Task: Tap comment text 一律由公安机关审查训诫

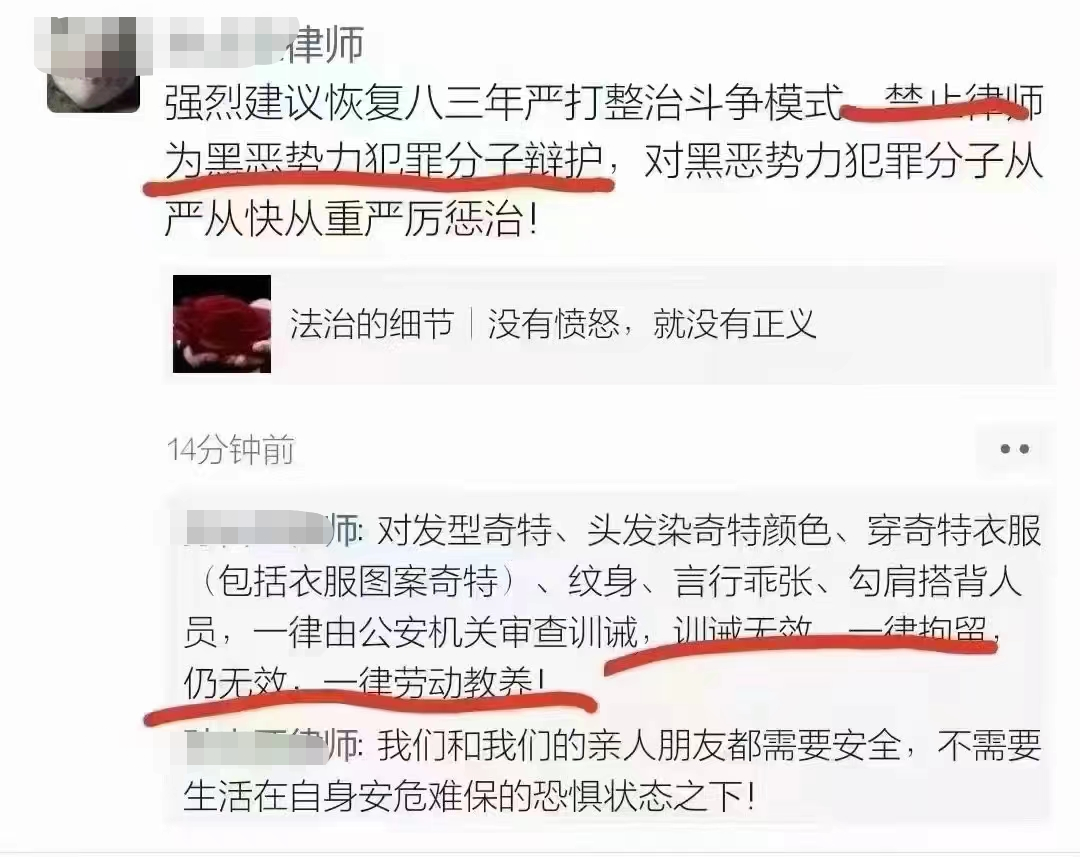Action: 446,634
